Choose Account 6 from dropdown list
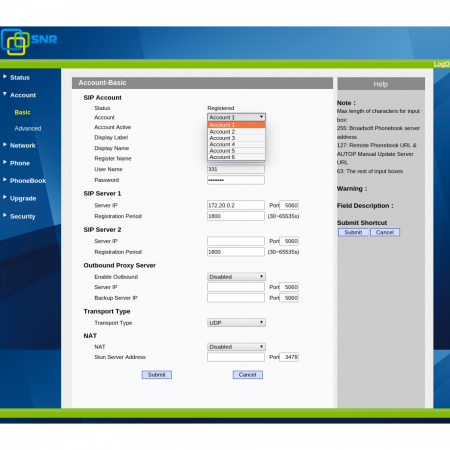This screenshot has height=450, width=450. pos(236,157)
